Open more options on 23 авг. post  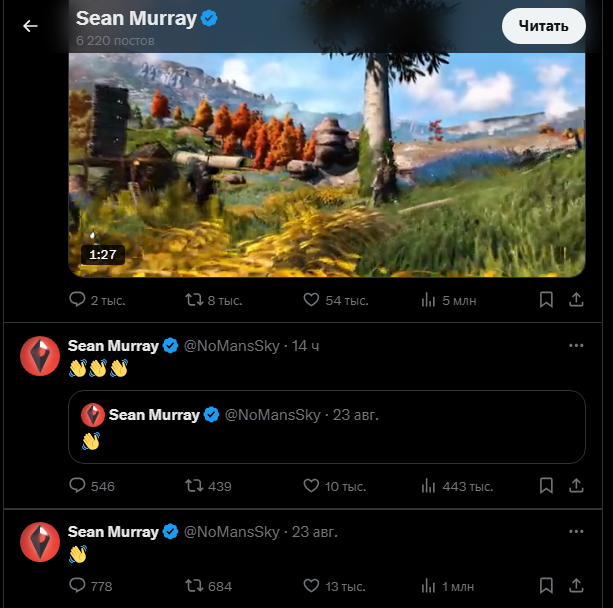(576, 532)
